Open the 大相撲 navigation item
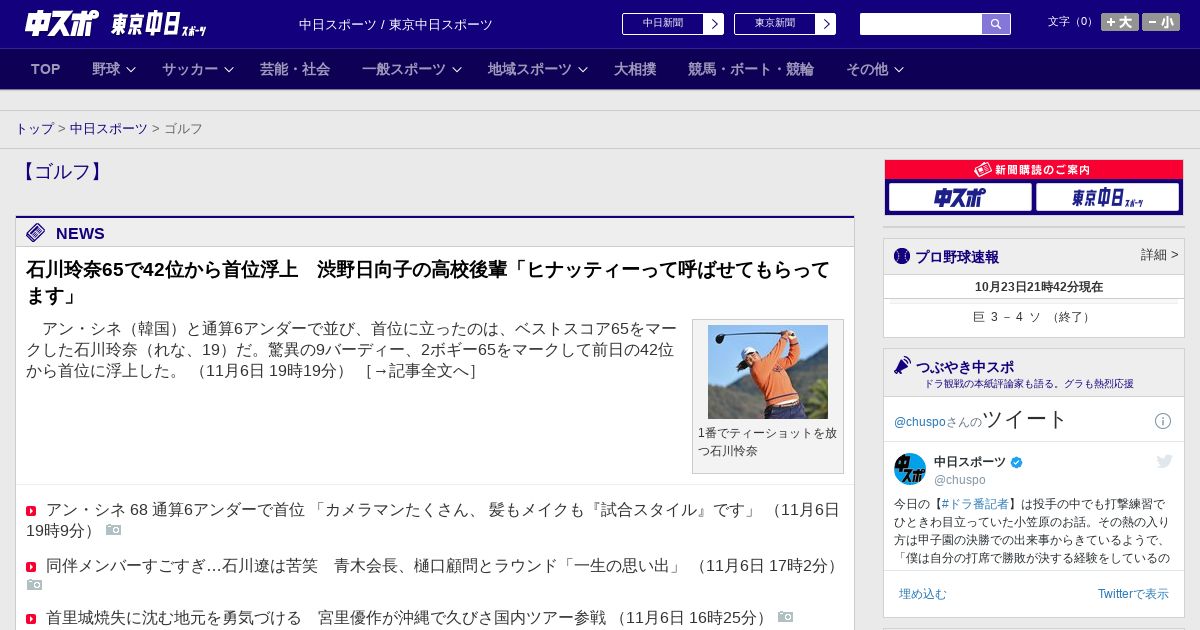This screenshot has height=630, width=1200. click(x=635, y=69)
